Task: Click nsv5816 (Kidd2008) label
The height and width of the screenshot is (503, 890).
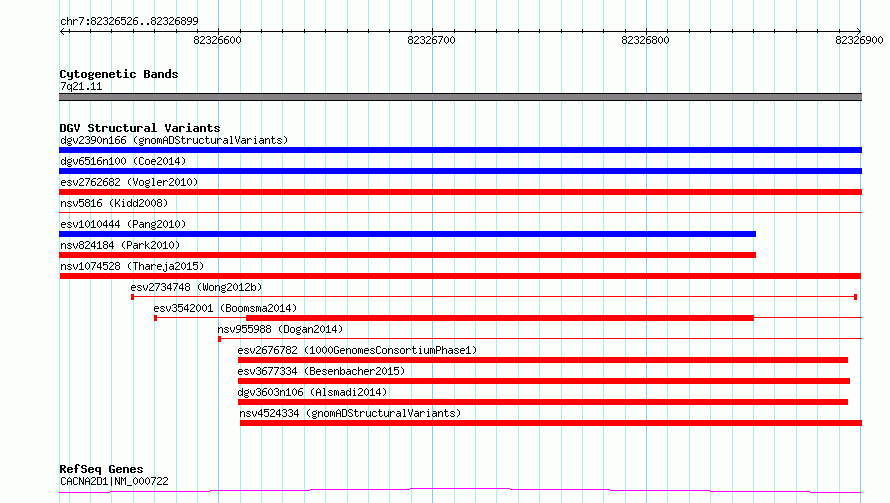Action: point(114,203)
